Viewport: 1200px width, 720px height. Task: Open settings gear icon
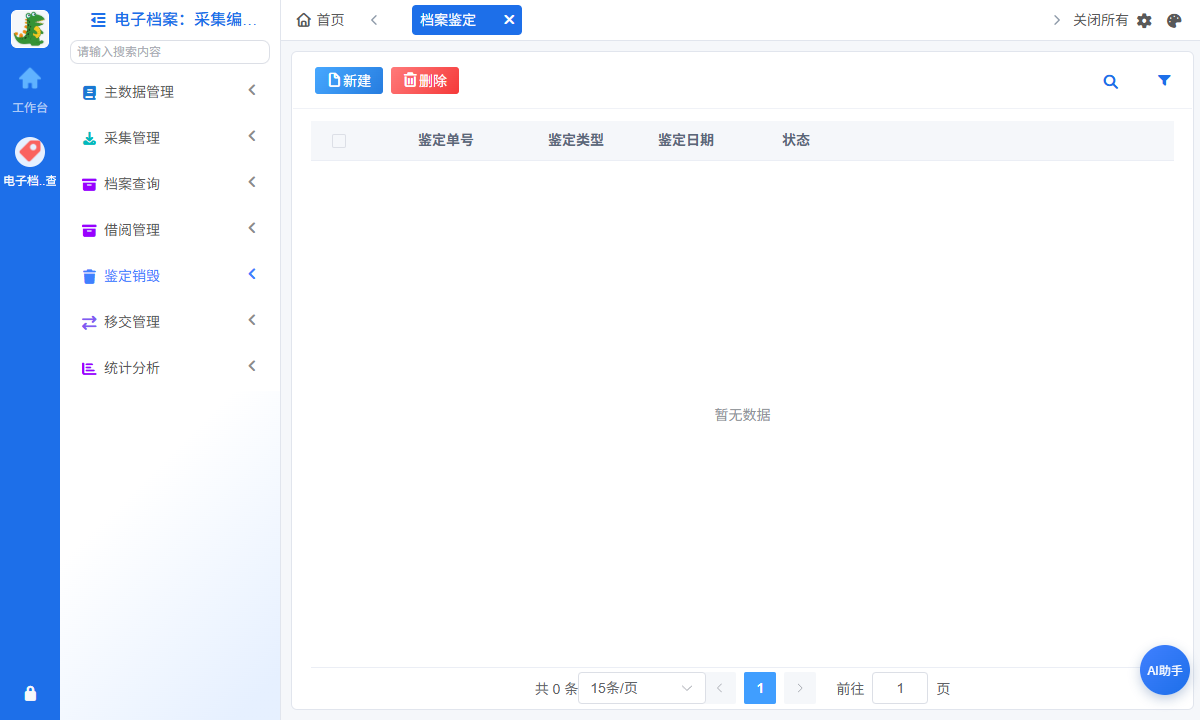1145,20
